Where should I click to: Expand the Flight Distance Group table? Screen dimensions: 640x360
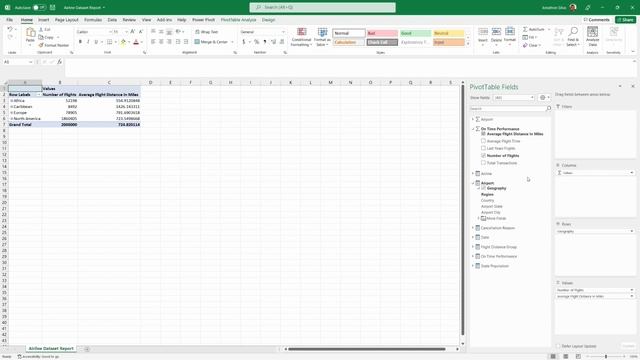pos(473,247)
